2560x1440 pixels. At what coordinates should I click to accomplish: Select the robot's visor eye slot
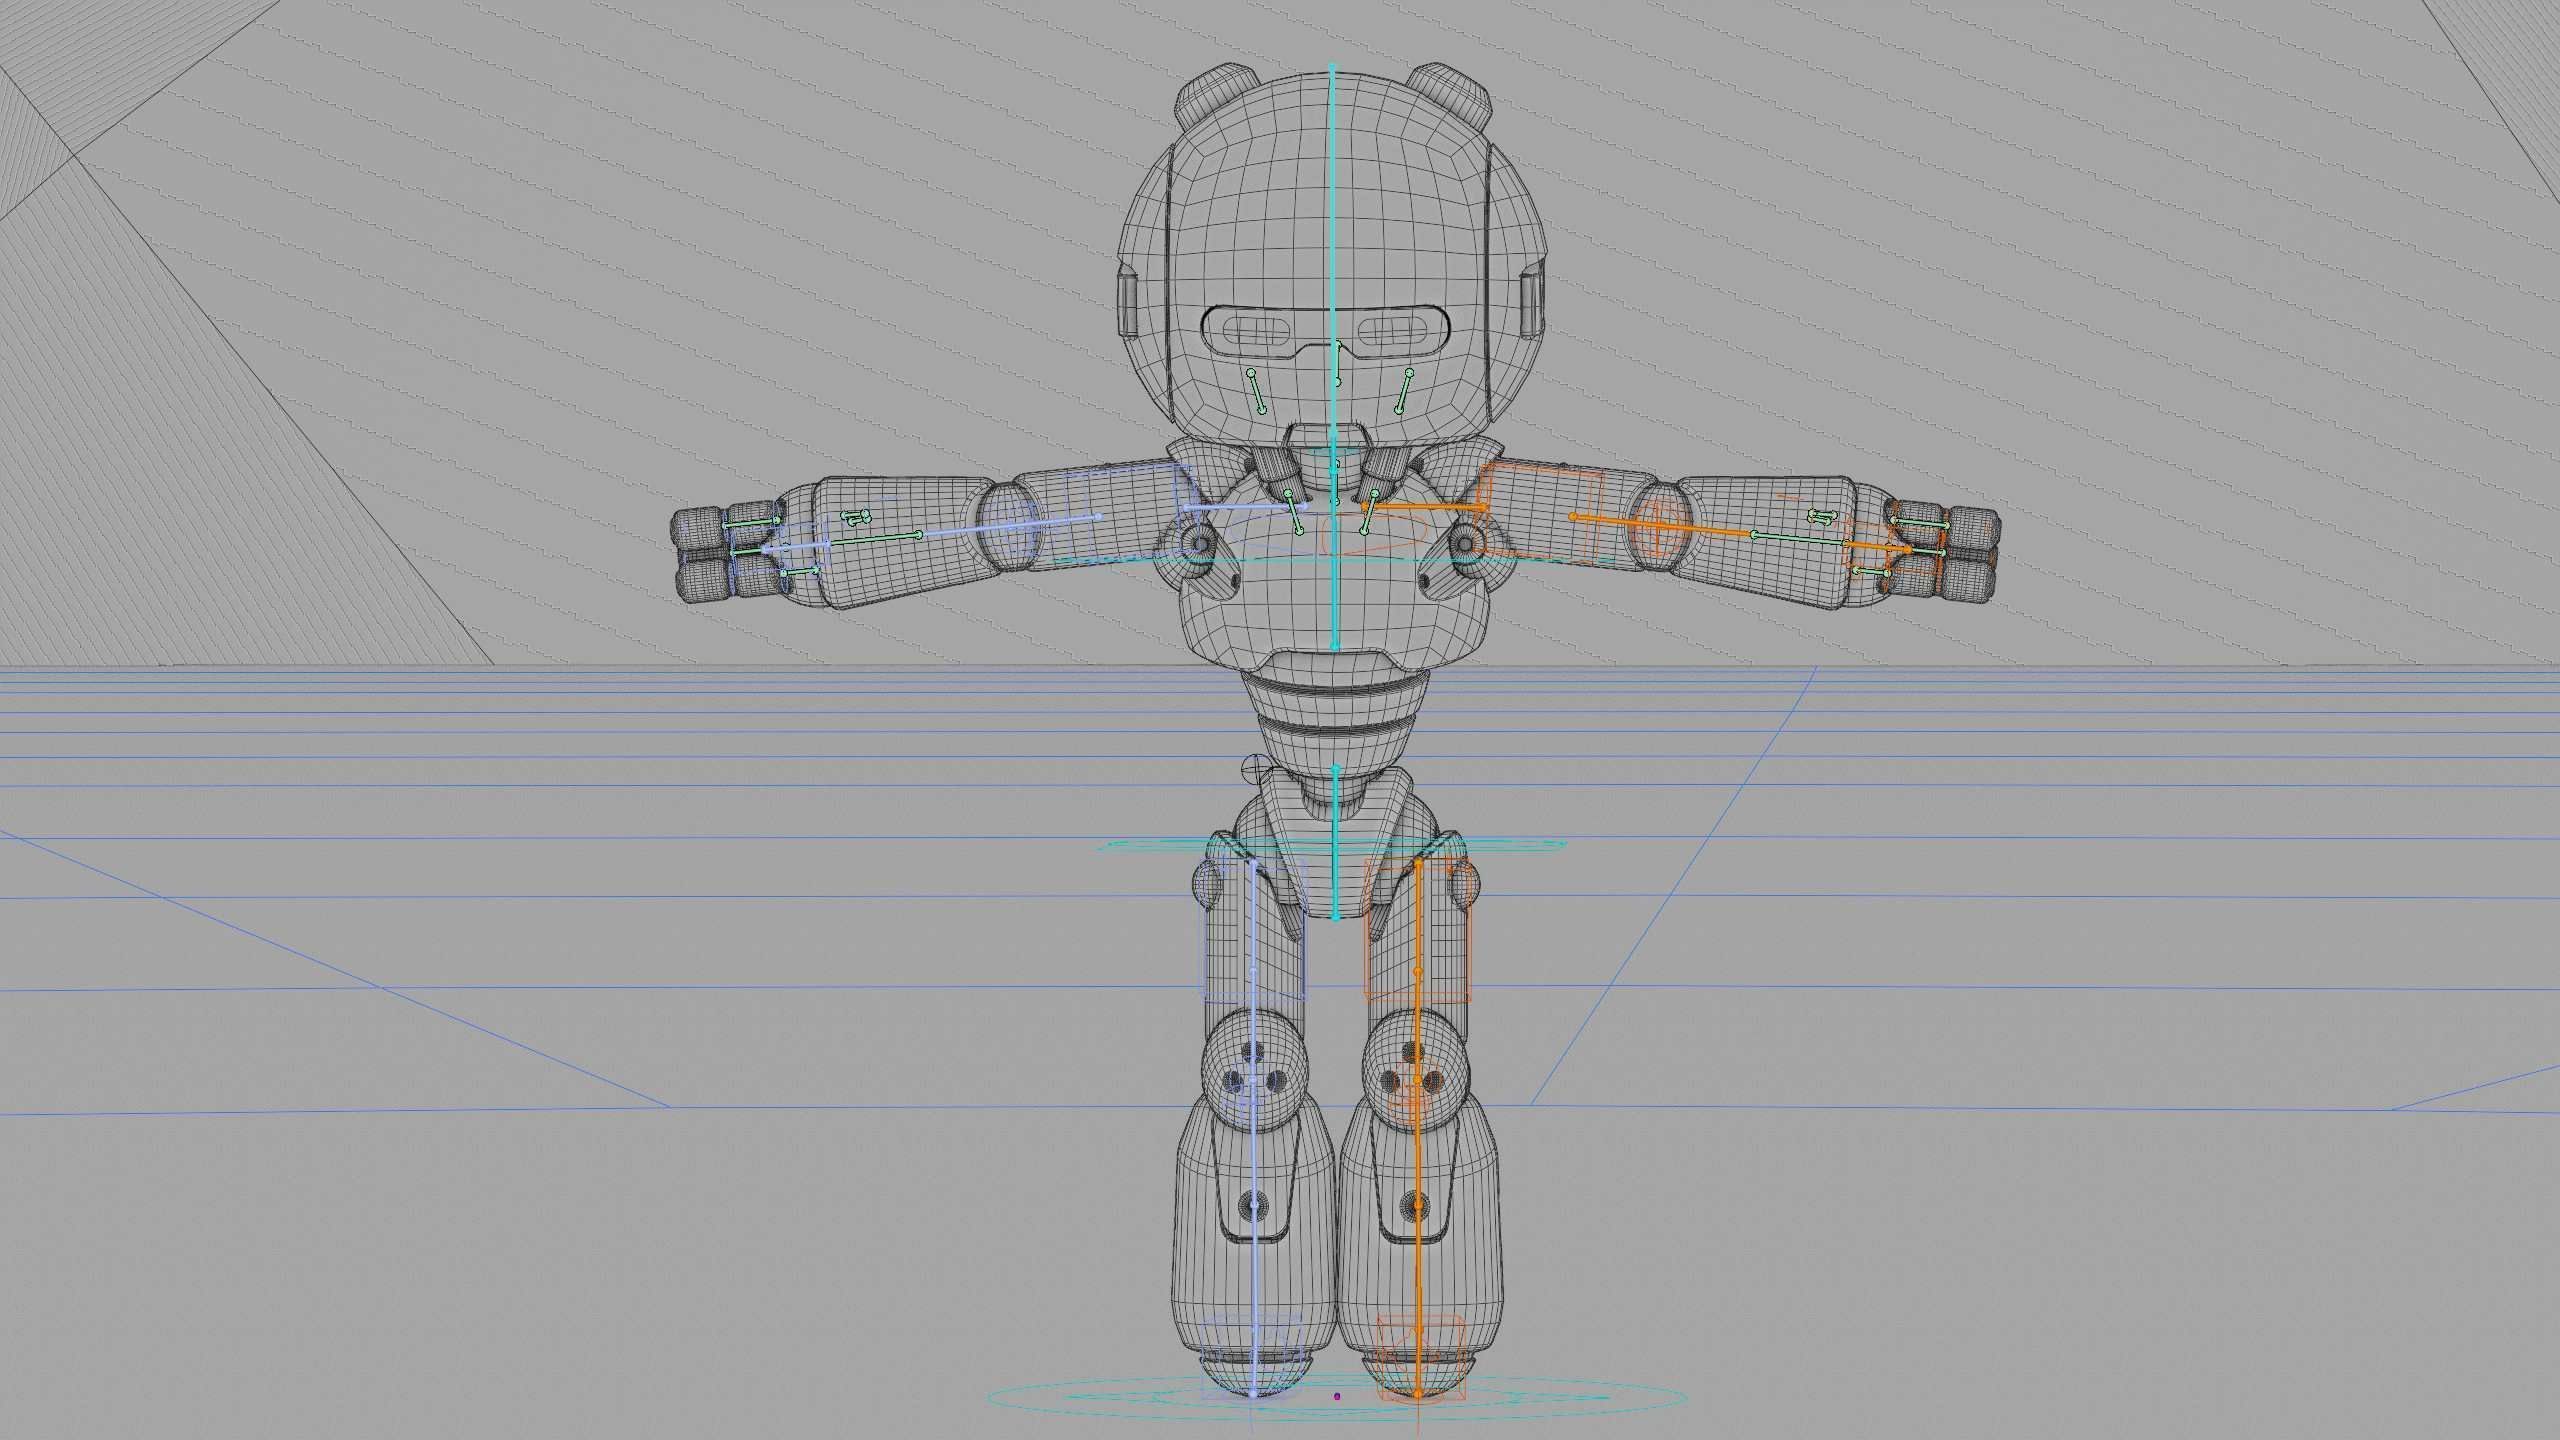1324,332
